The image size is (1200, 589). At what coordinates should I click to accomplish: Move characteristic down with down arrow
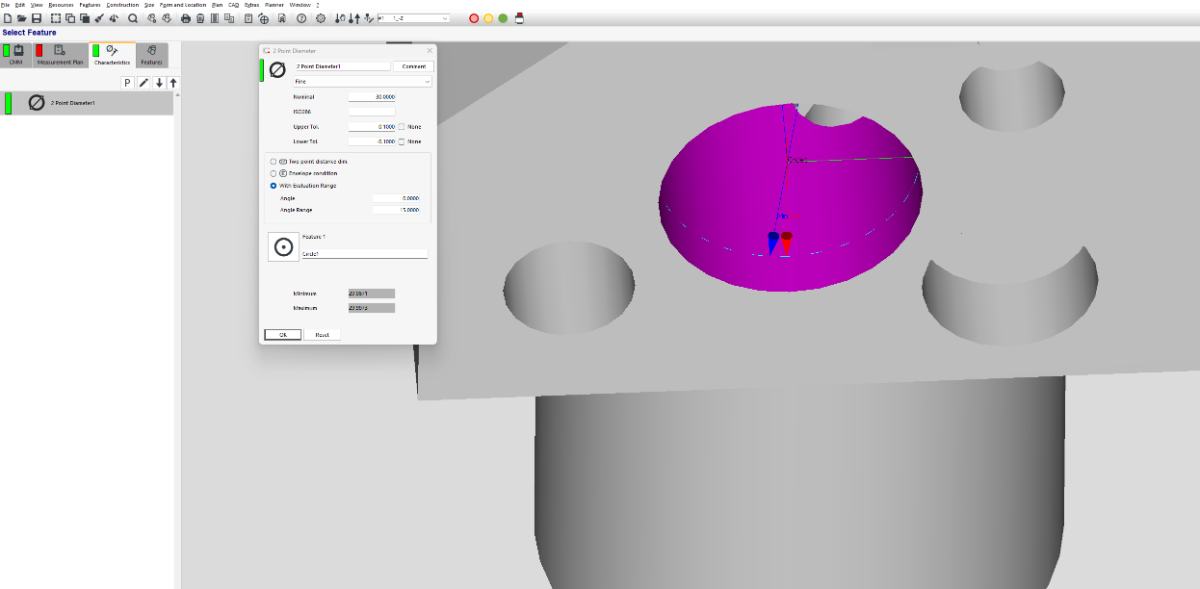159,83
